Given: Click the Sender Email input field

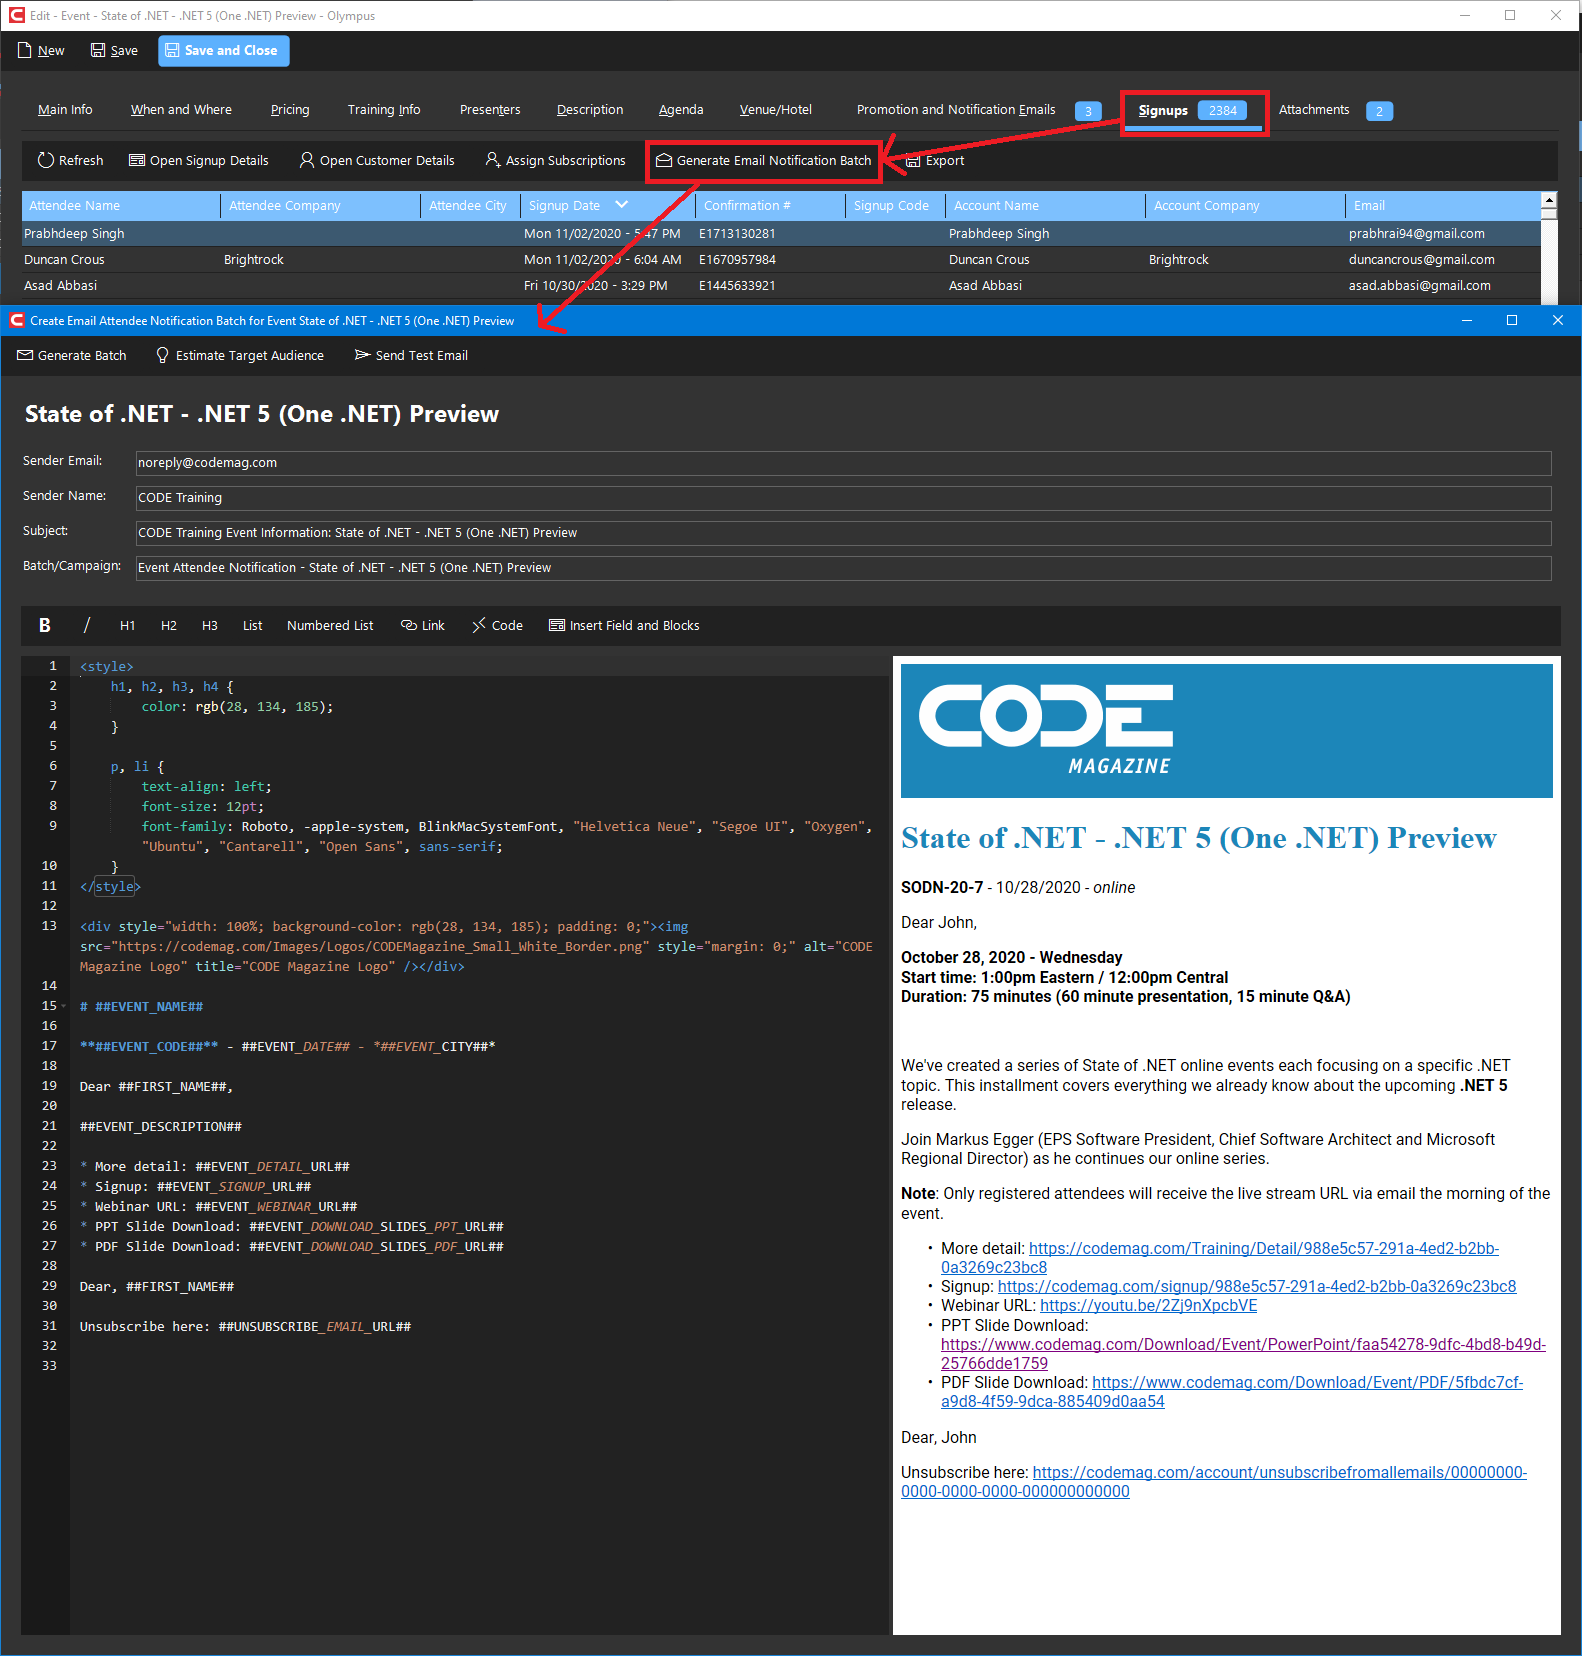Looking at the screenshot, I should tap(843, 463).
